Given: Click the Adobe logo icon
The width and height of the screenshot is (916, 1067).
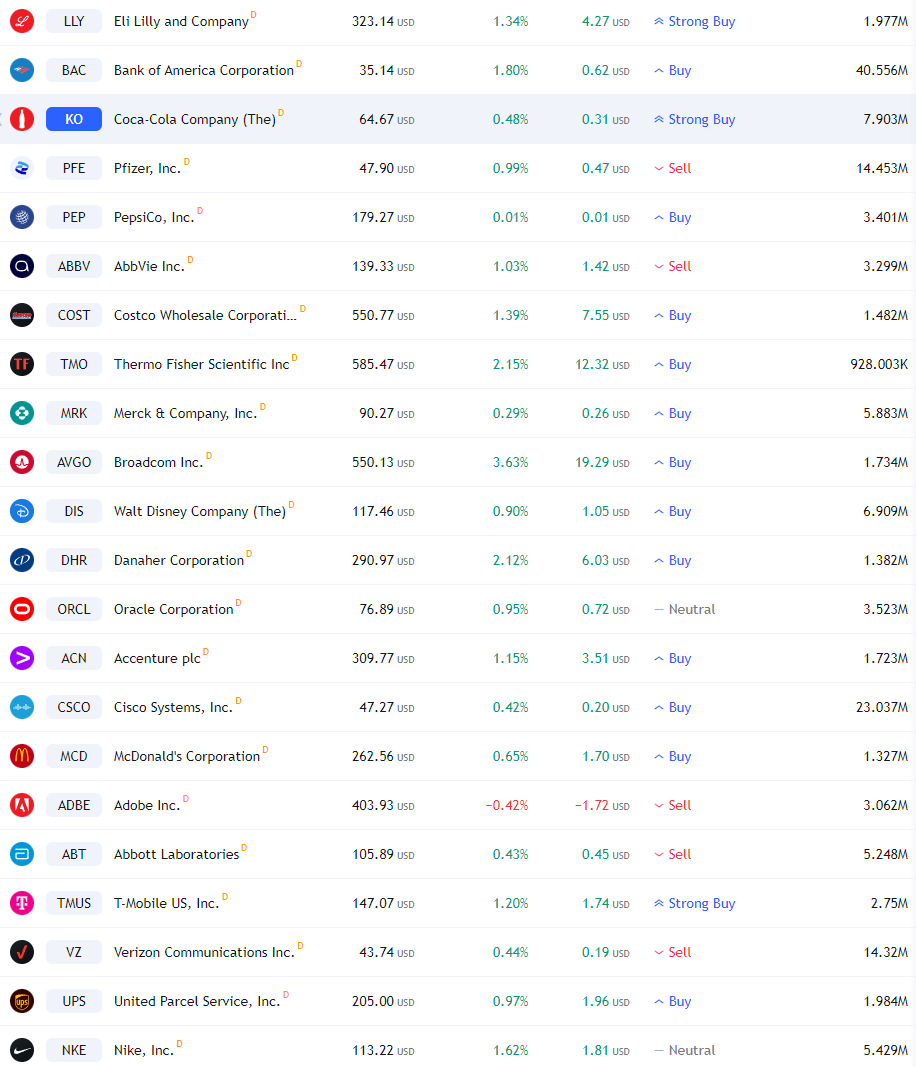Looking at the screenshot, I should pyautogui.click(x=22, y=805).
